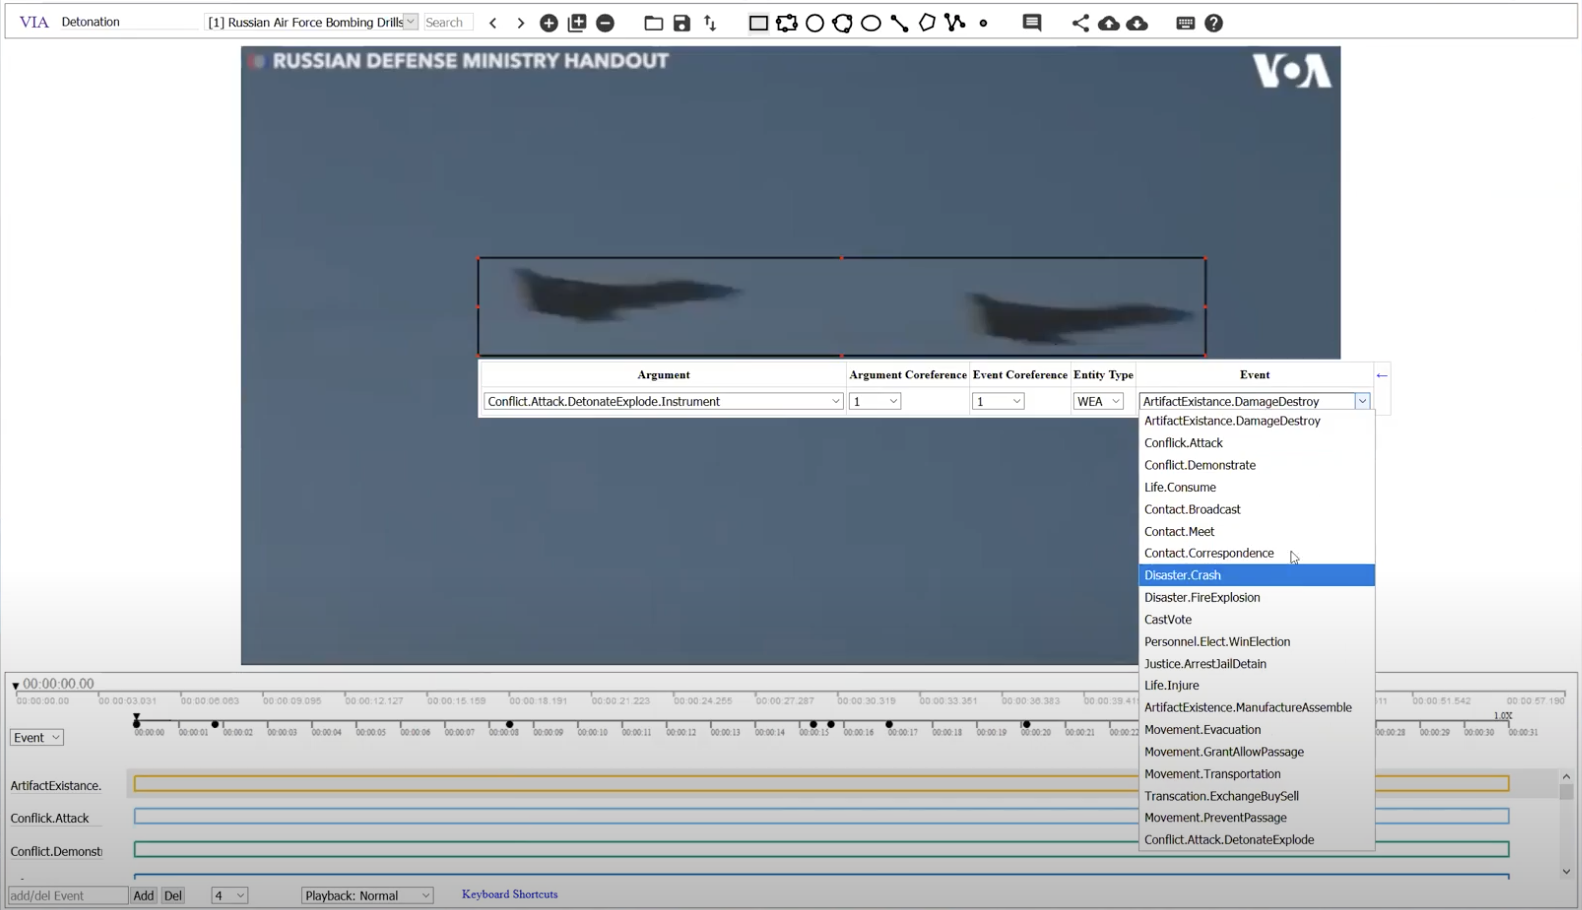The image size is (1582, 910).
Task: Select the line shape tool
Action: pyautogui.click(x=899, y=23)
